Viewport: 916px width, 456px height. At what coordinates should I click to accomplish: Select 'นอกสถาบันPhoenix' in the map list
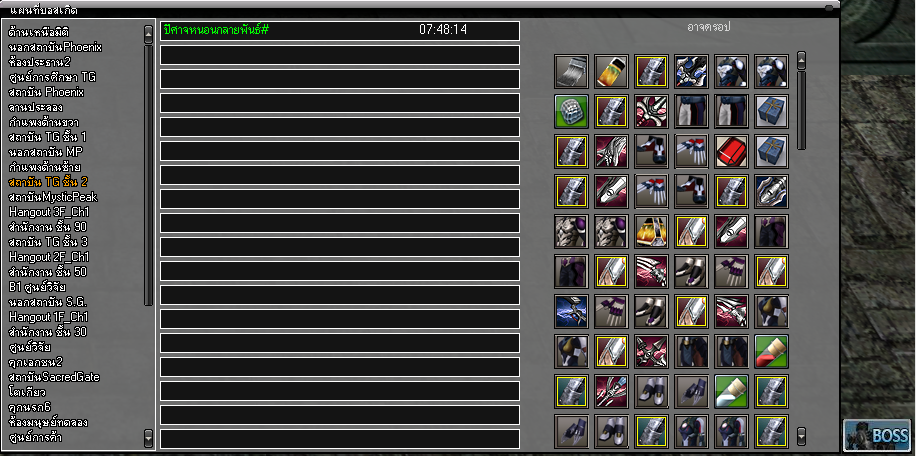click(x=55, y=47)
